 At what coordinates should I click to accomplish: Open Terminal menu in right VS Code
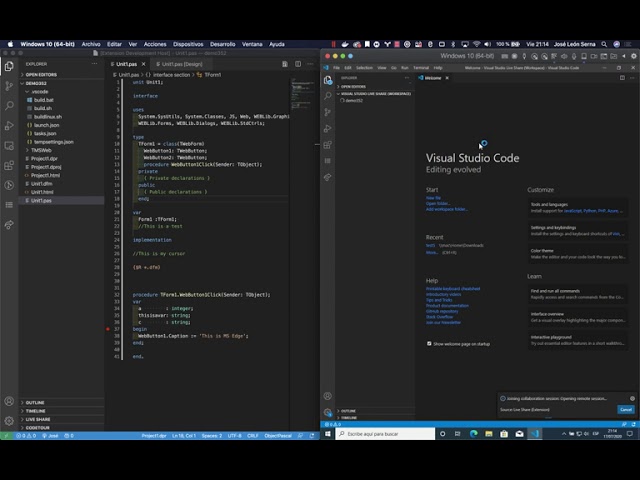tap(421, 68)
